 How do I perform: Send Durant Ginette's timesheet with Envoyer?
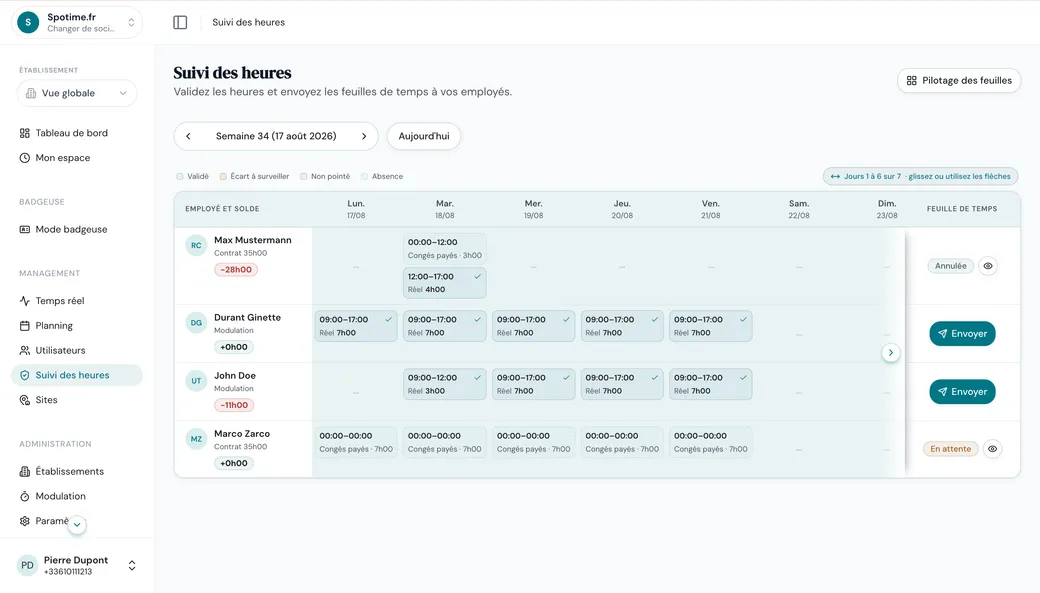tap(962, 334)
